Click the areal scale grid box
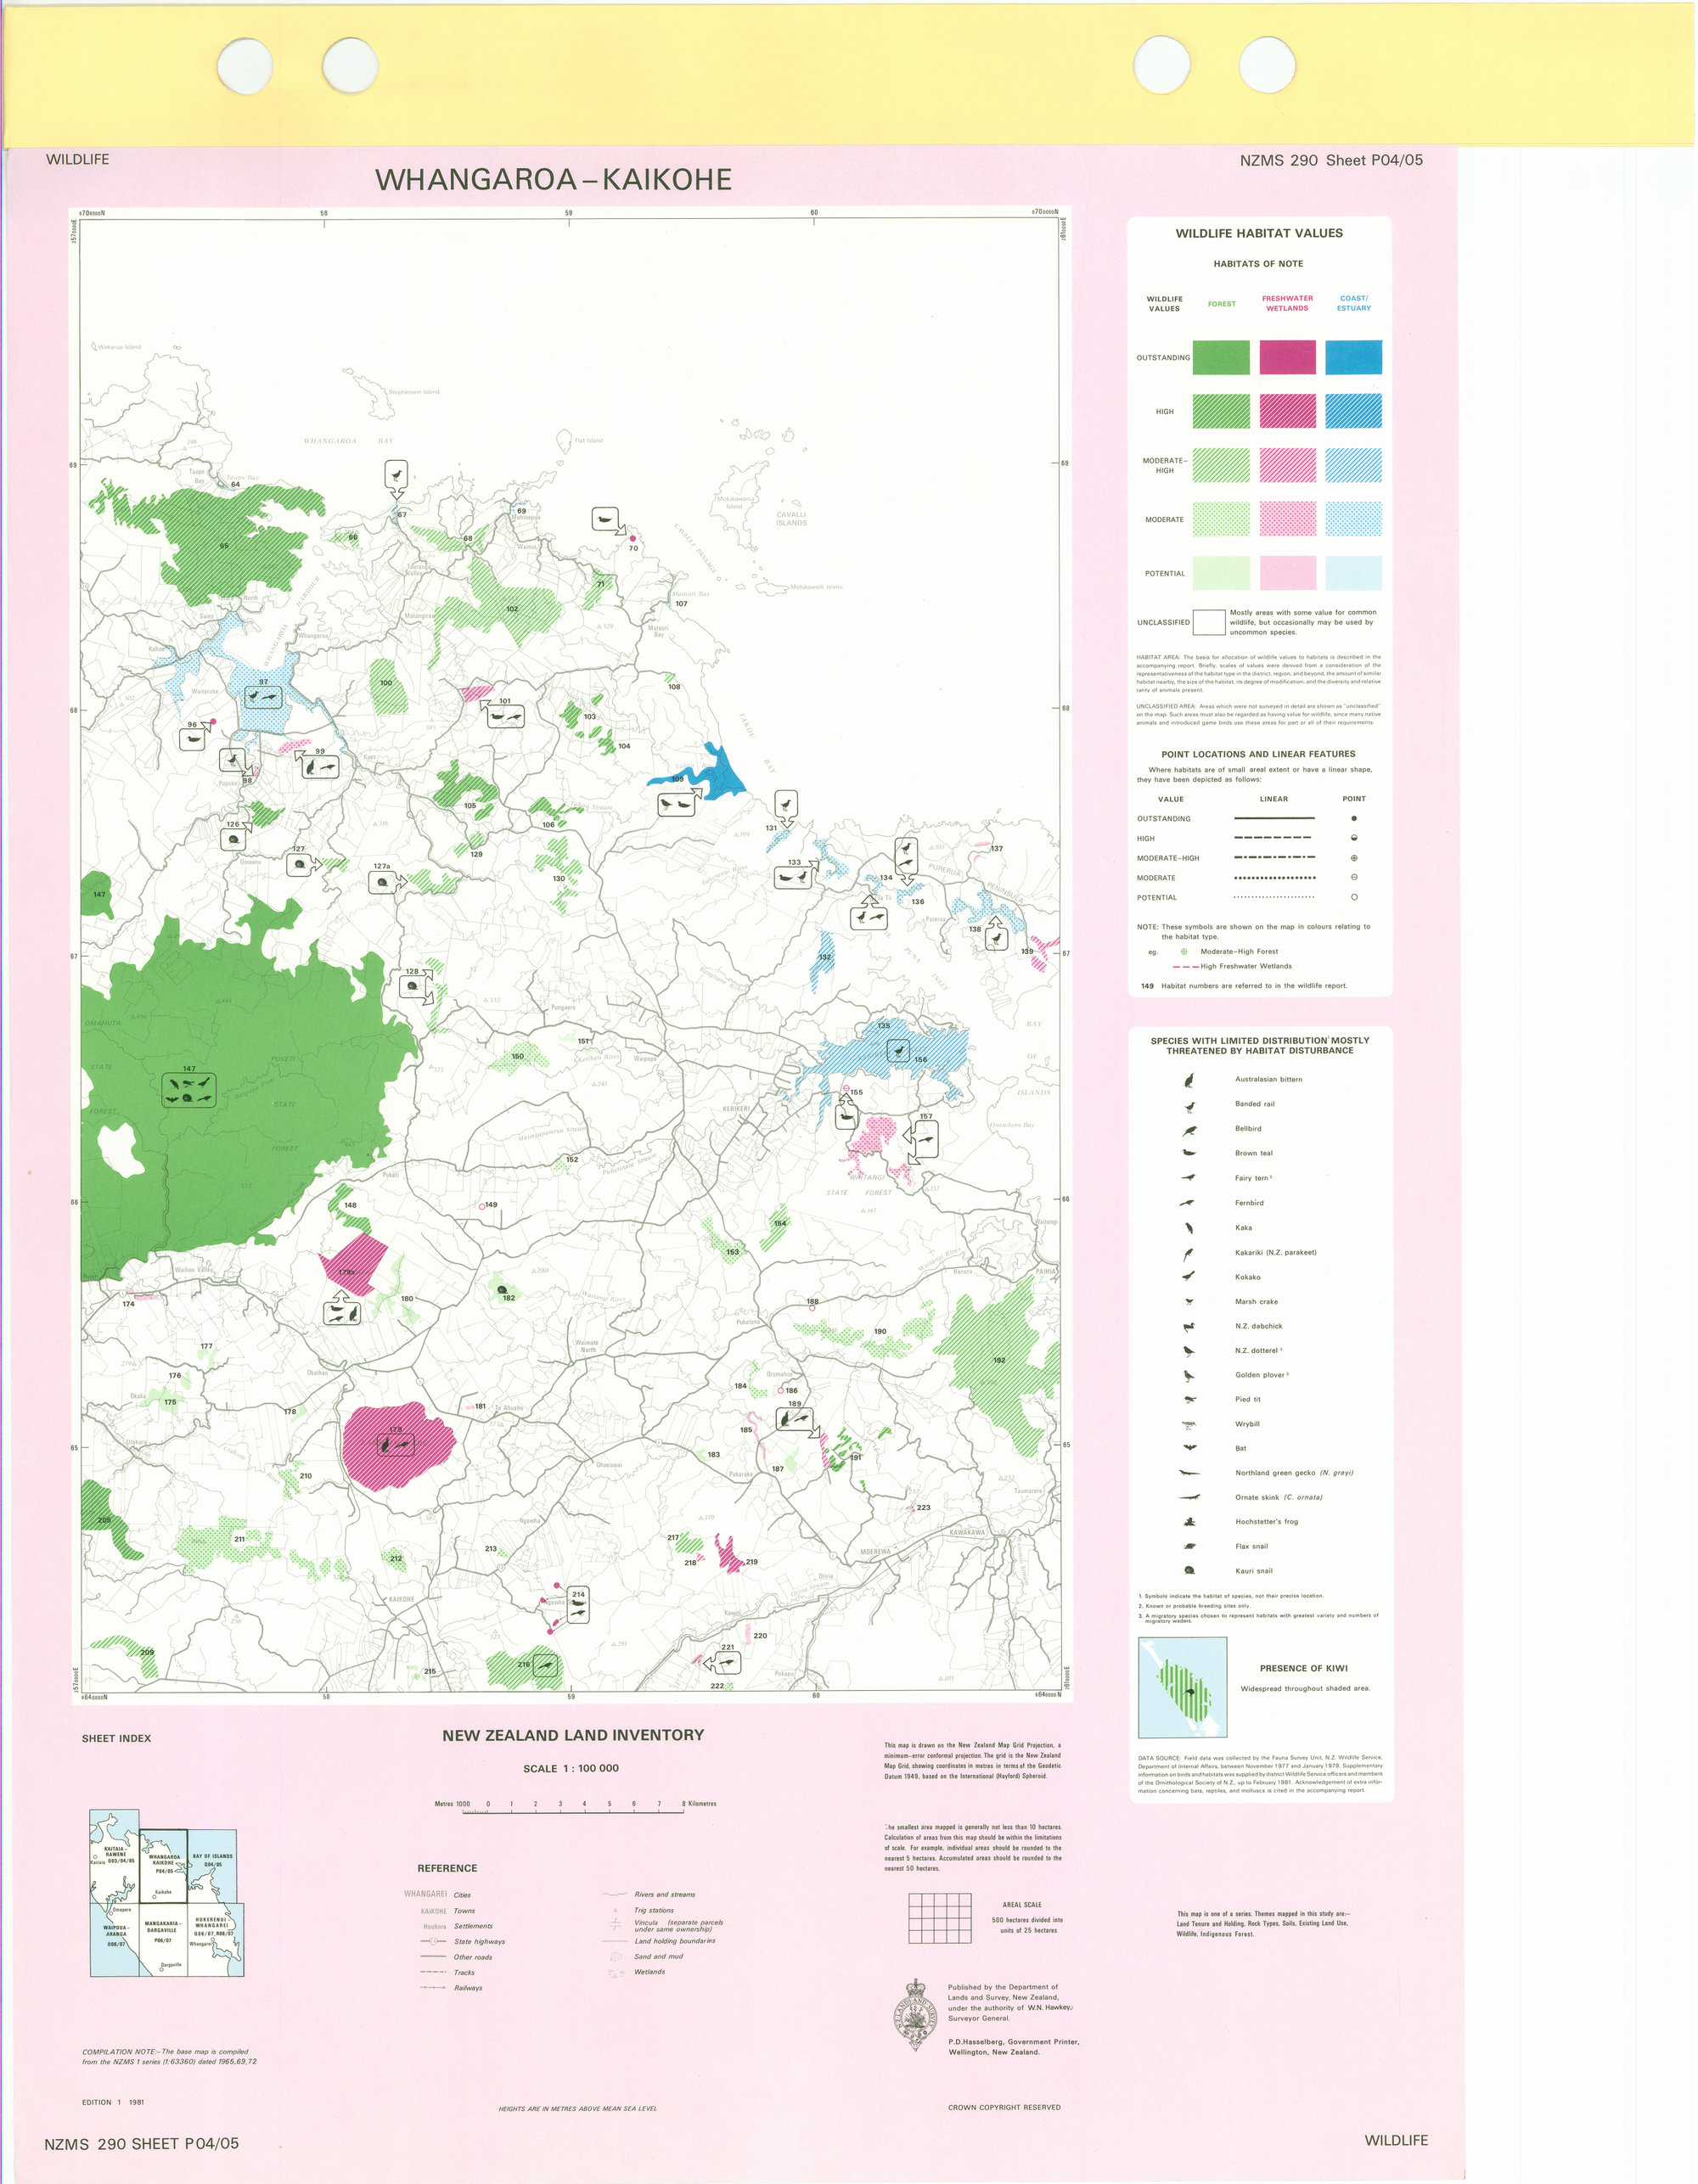 coord(941,1918)
